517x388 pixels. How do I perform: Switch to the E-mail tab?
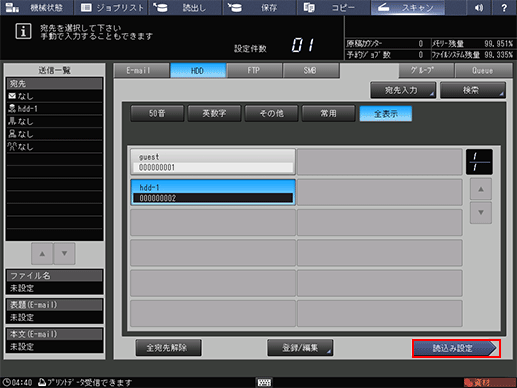point(141,70)
